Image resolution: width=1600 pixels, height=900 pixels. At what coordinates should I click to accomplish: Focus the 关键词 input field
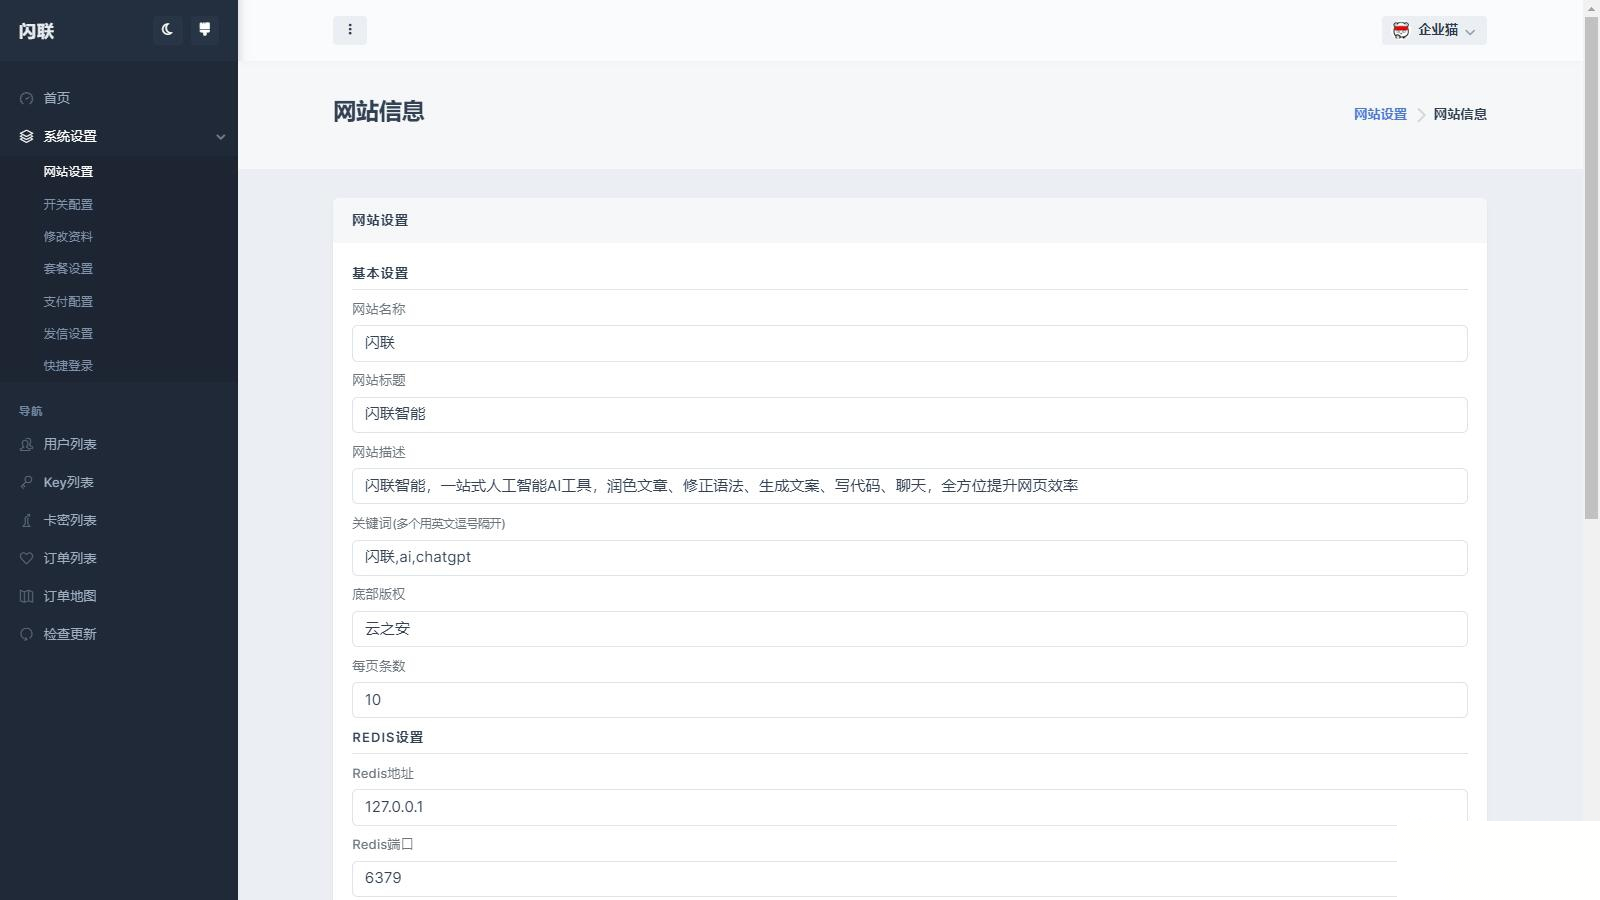click(x=910, y=558)
